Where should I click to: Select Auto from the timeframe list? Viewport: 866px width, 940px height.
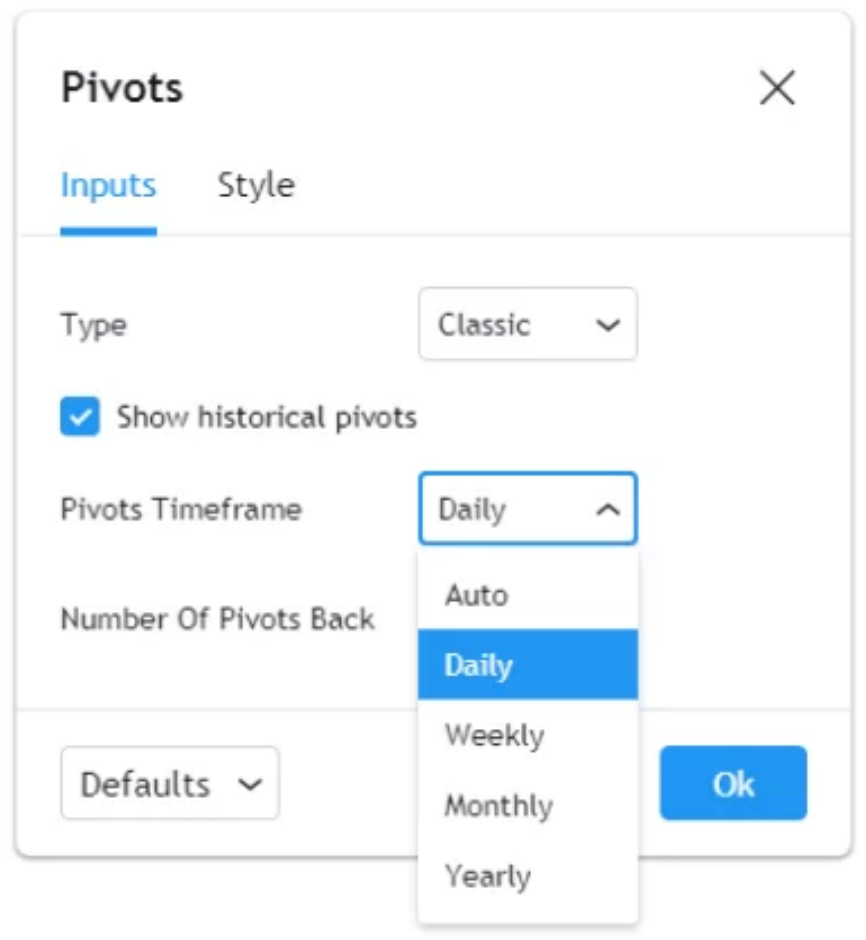477,595
